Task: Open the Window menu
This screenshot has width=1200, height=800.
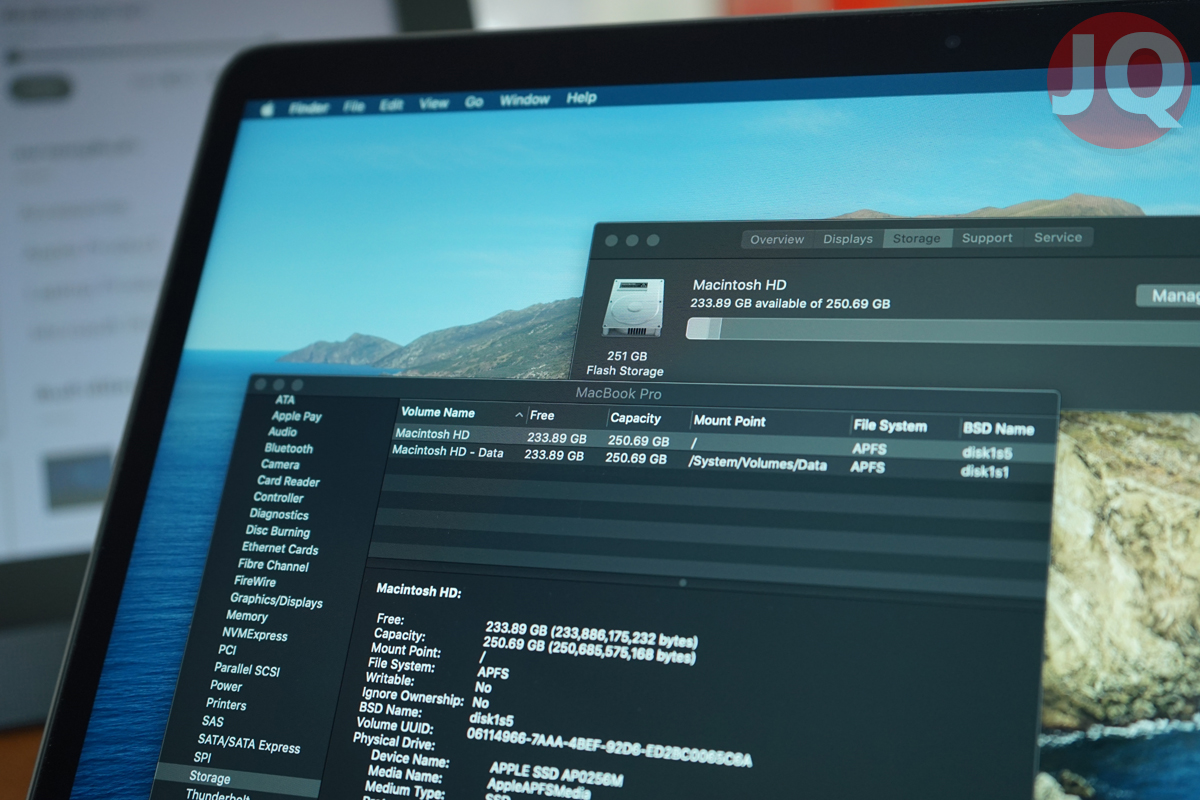Action: 525,100
